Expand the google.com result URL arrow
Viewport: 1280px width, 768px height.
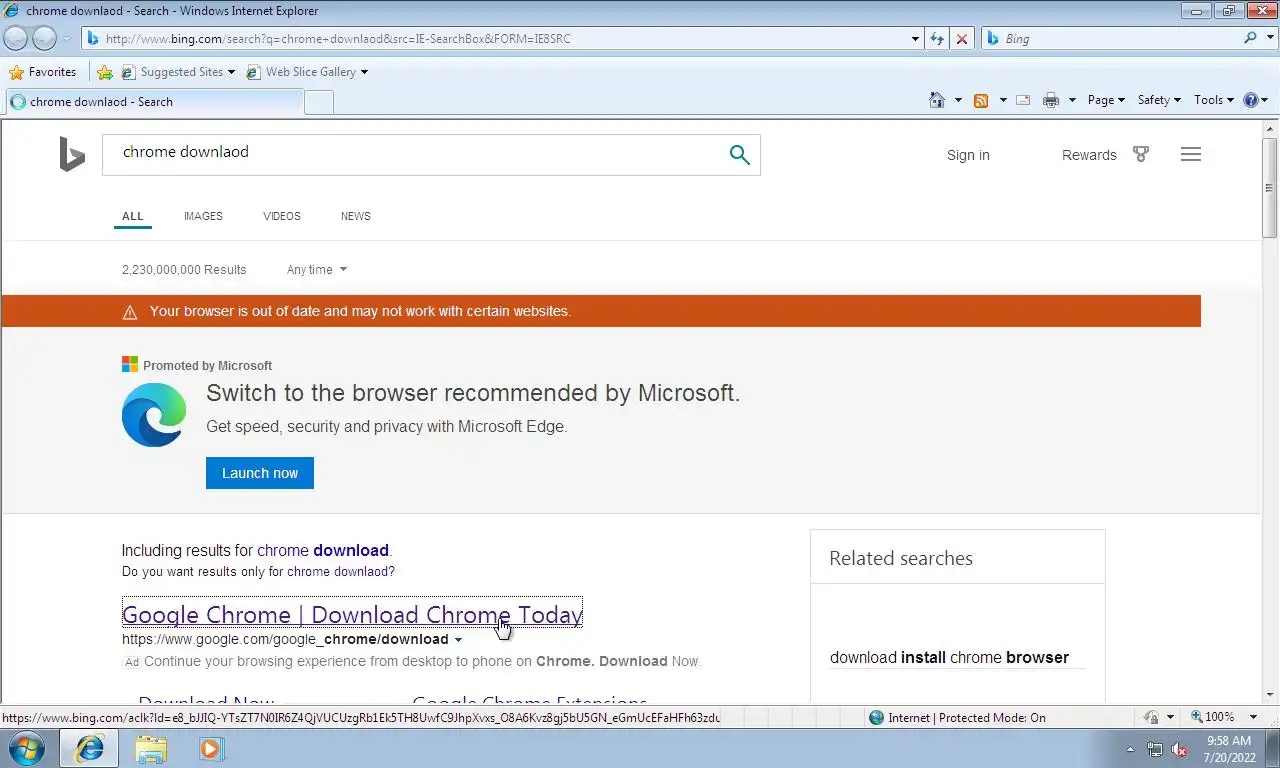coord(458,640)
